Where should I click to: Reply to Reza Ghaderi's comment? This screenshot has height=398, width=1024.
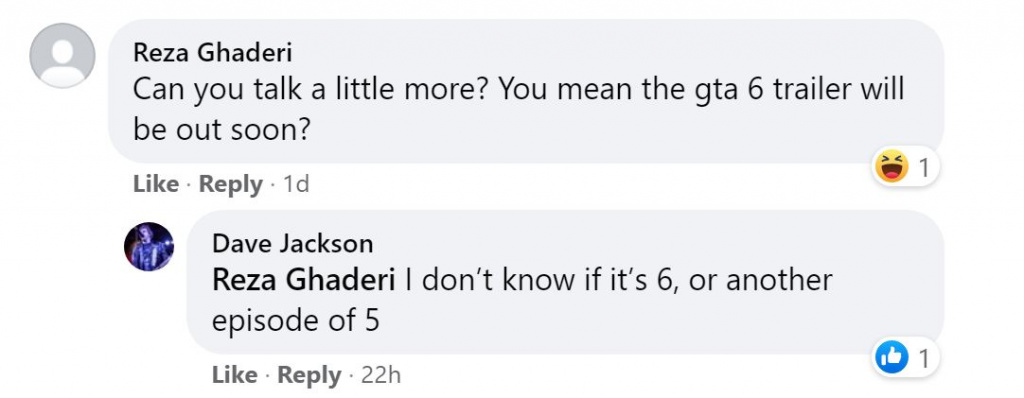point(231,184)
